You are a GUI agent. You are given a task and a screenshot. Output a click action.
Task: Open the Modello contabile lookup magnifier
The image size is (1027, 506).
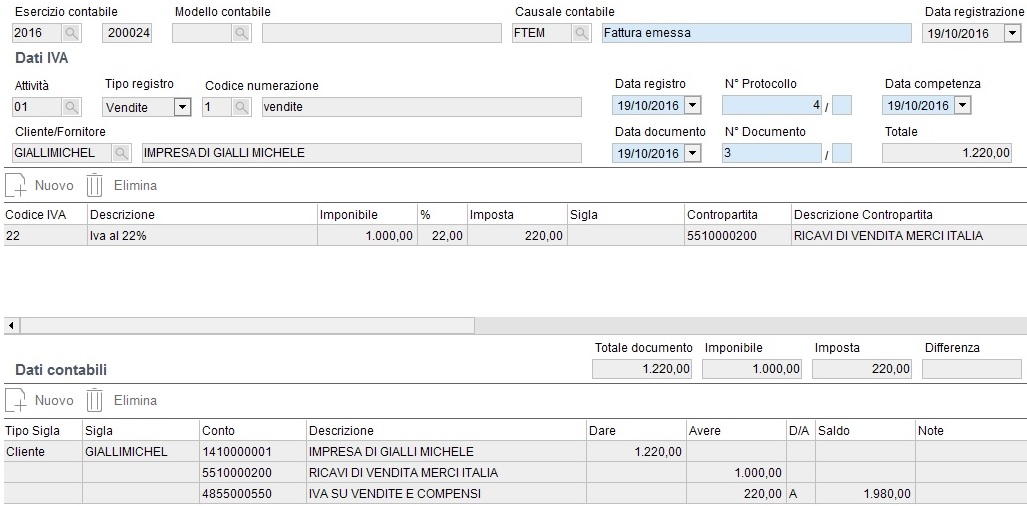(x=241, y=33)
